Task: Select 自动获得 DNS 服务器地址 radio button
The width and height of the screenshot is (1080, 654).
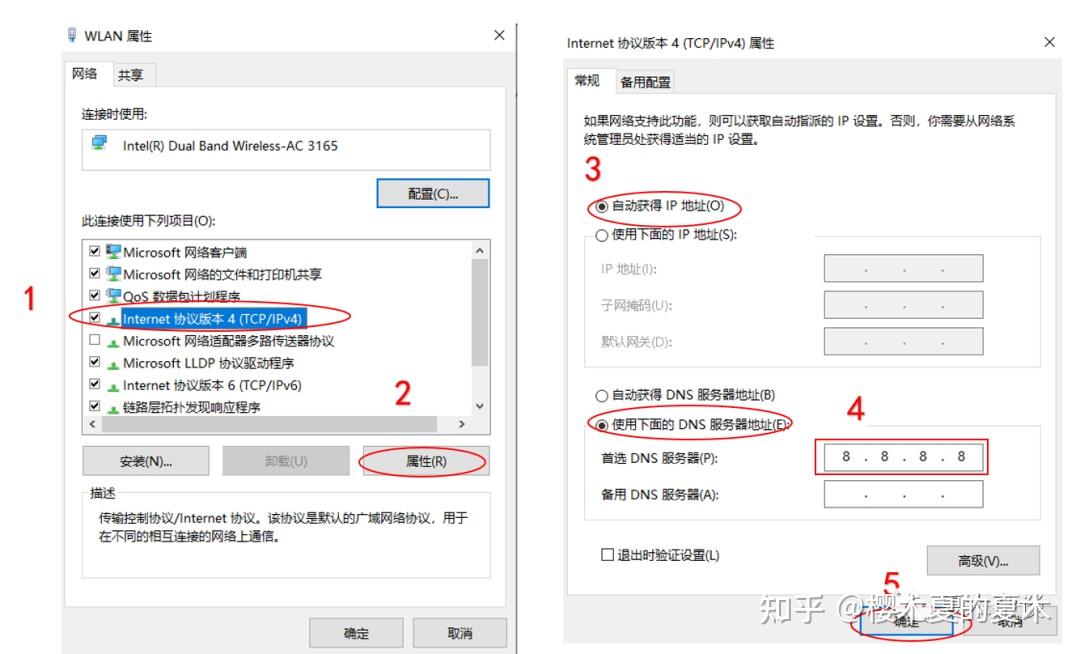Action: (601, 396)
